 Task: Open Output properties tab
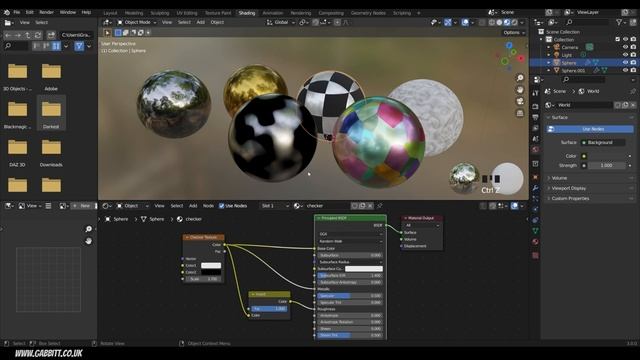point(536,118)
